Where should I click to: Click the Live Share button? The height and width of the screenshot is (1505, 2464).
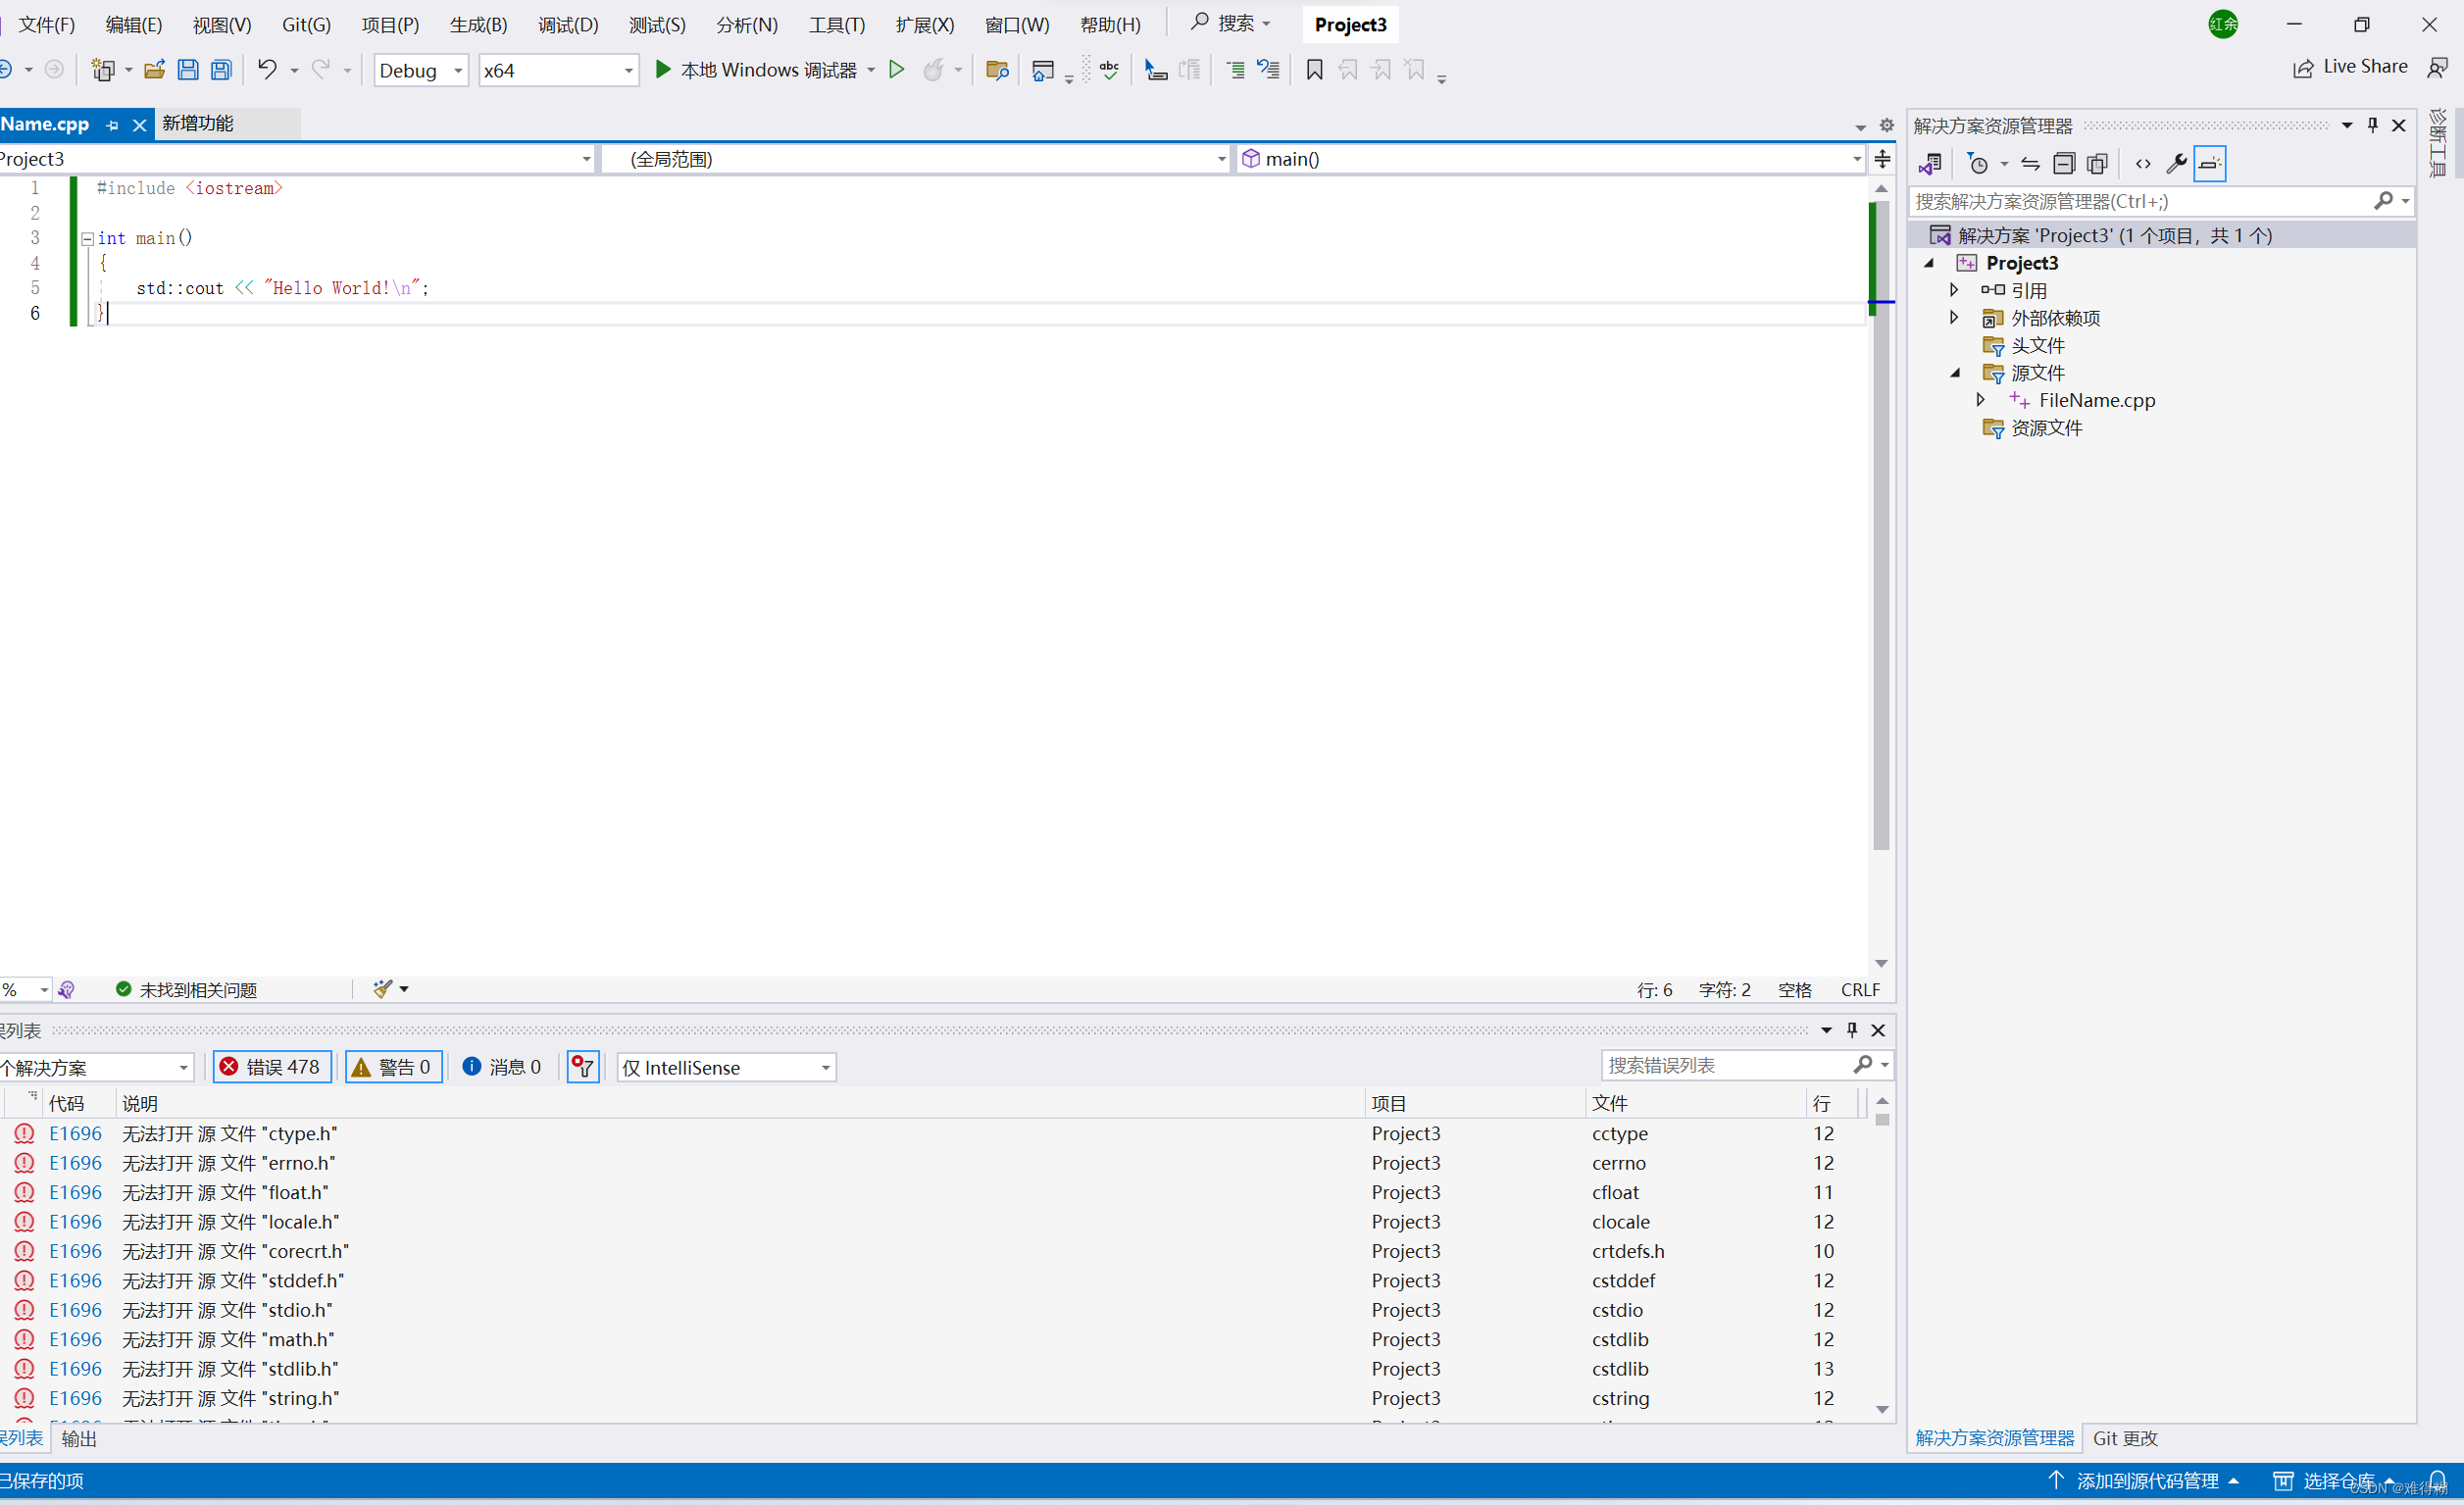pos(2349,67)
